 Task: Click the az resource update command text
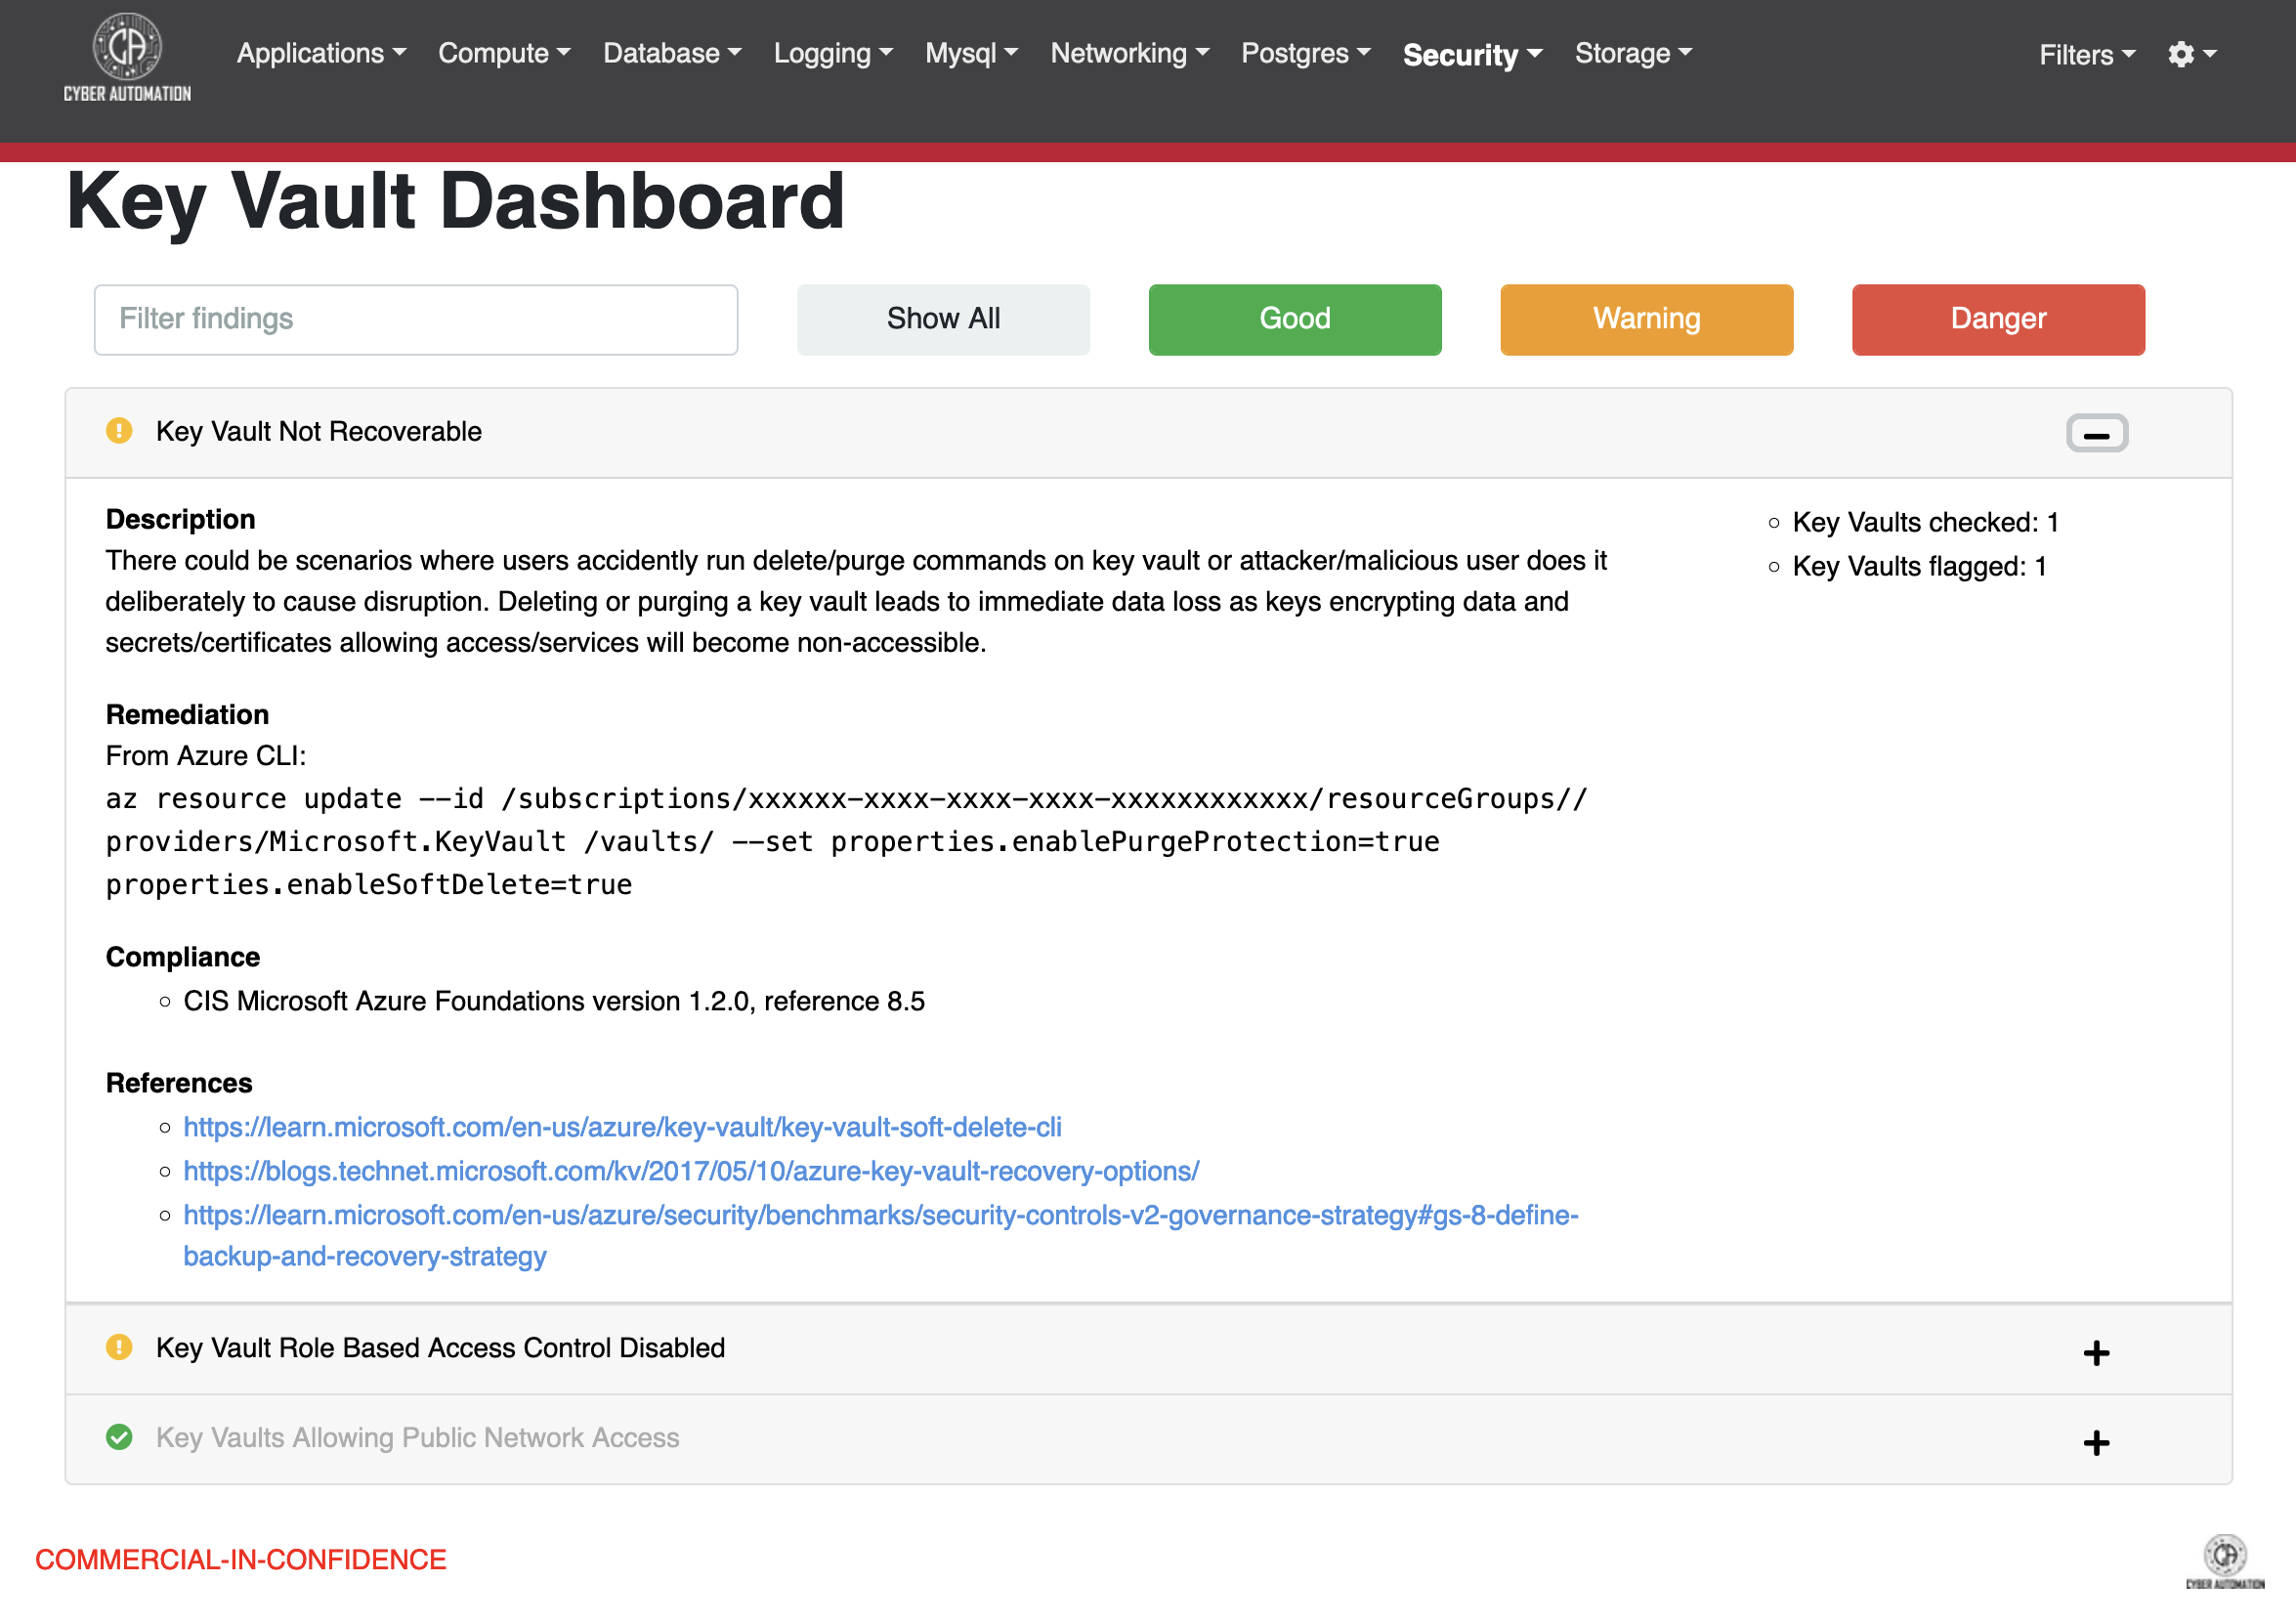pos(846,841)
